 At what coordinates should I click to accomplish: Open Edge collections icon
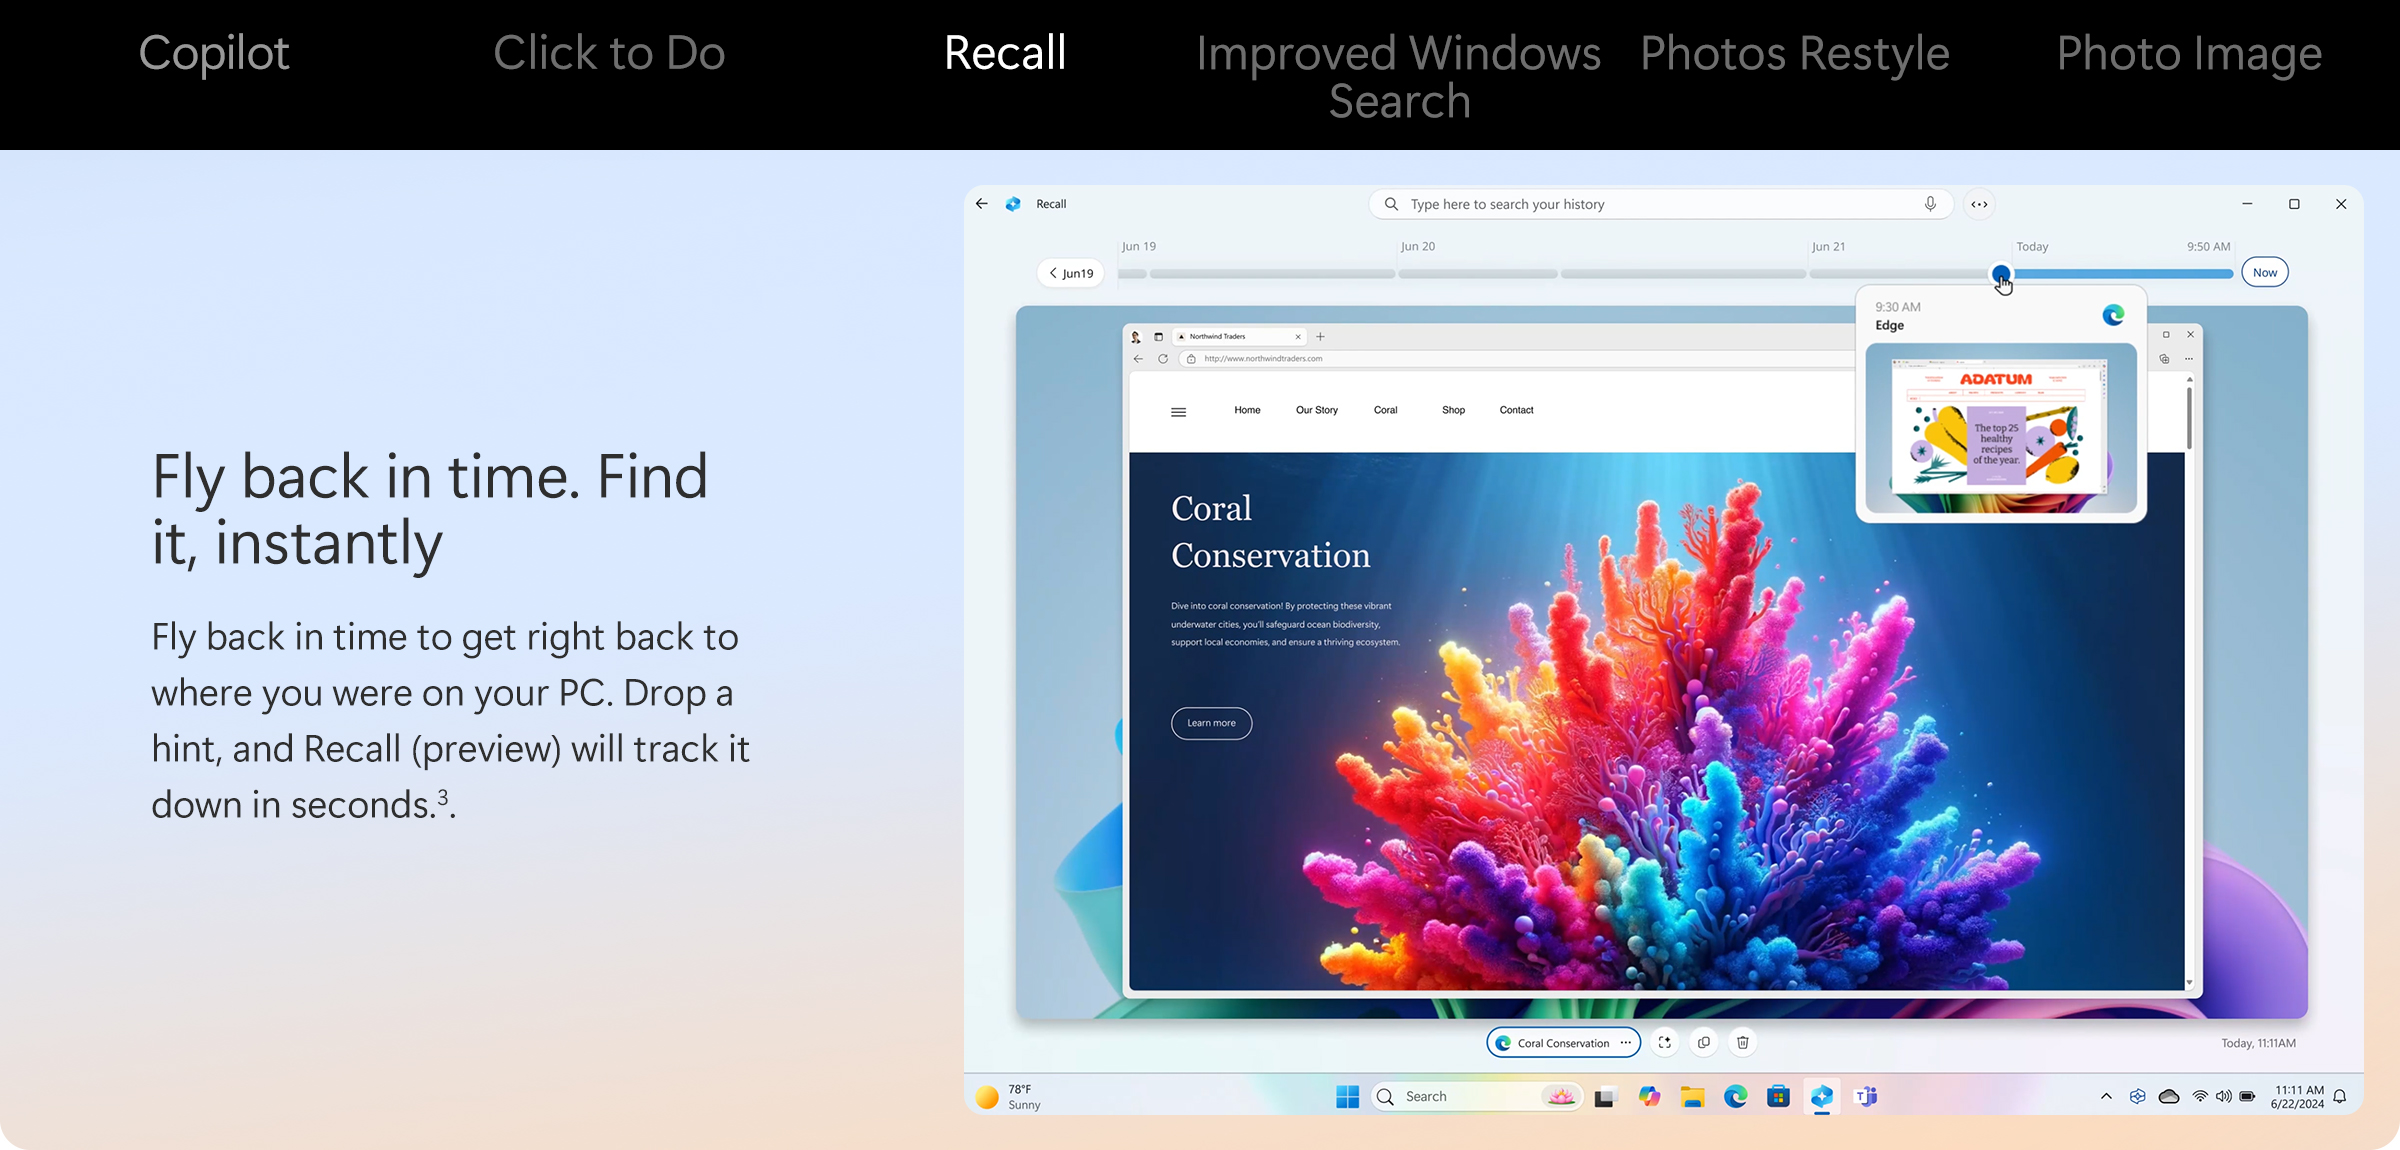tap(2164, 359)
